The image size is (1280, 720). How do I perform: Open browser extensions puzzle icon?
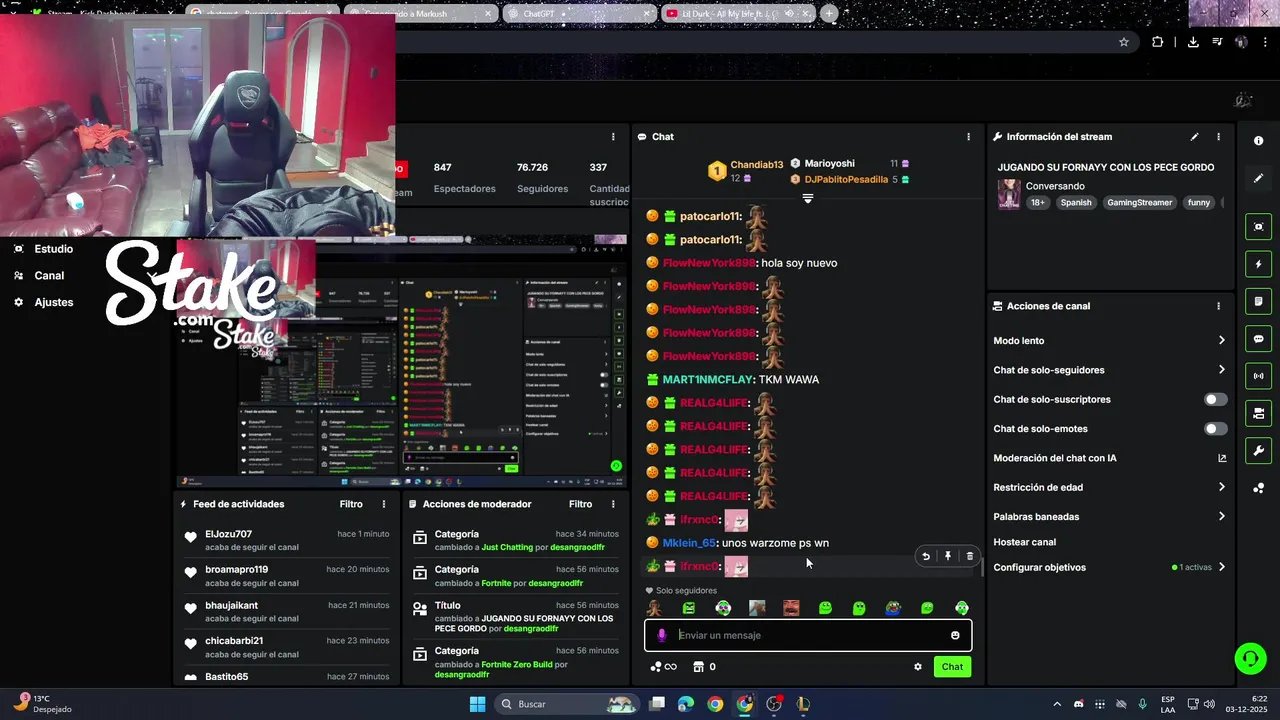[x=1157, y=42]
